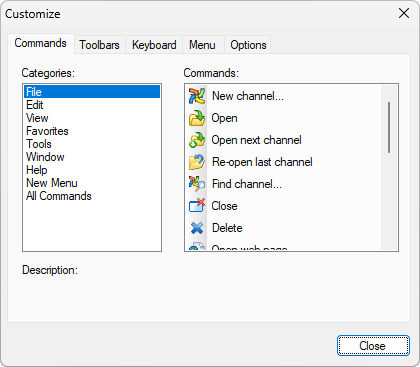Select the Window category

(92, 157)
